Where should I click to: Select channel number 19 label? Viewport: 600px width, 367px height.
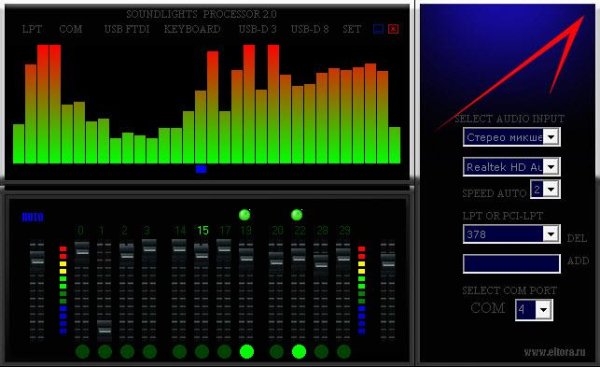[x=246, y=230]
